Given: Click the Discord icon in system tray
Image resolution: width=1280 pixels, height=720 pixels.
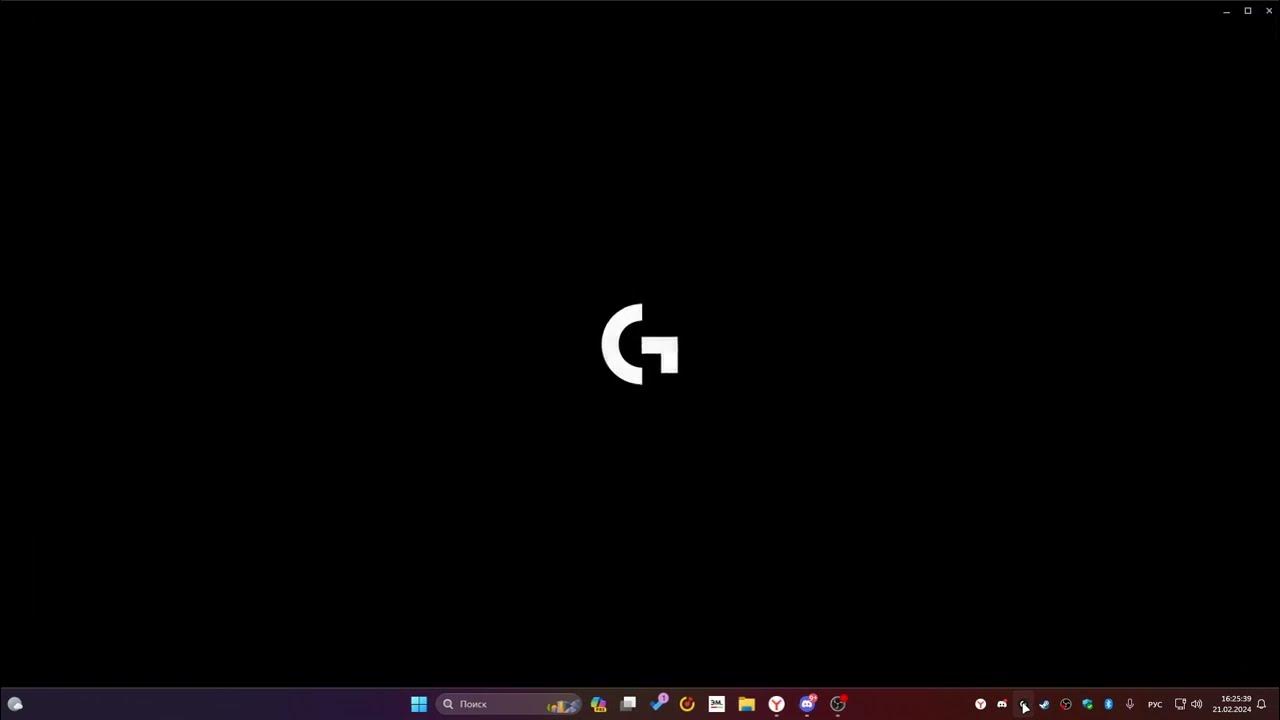Looking at the screenshot, I should (x=1002, y=704).
